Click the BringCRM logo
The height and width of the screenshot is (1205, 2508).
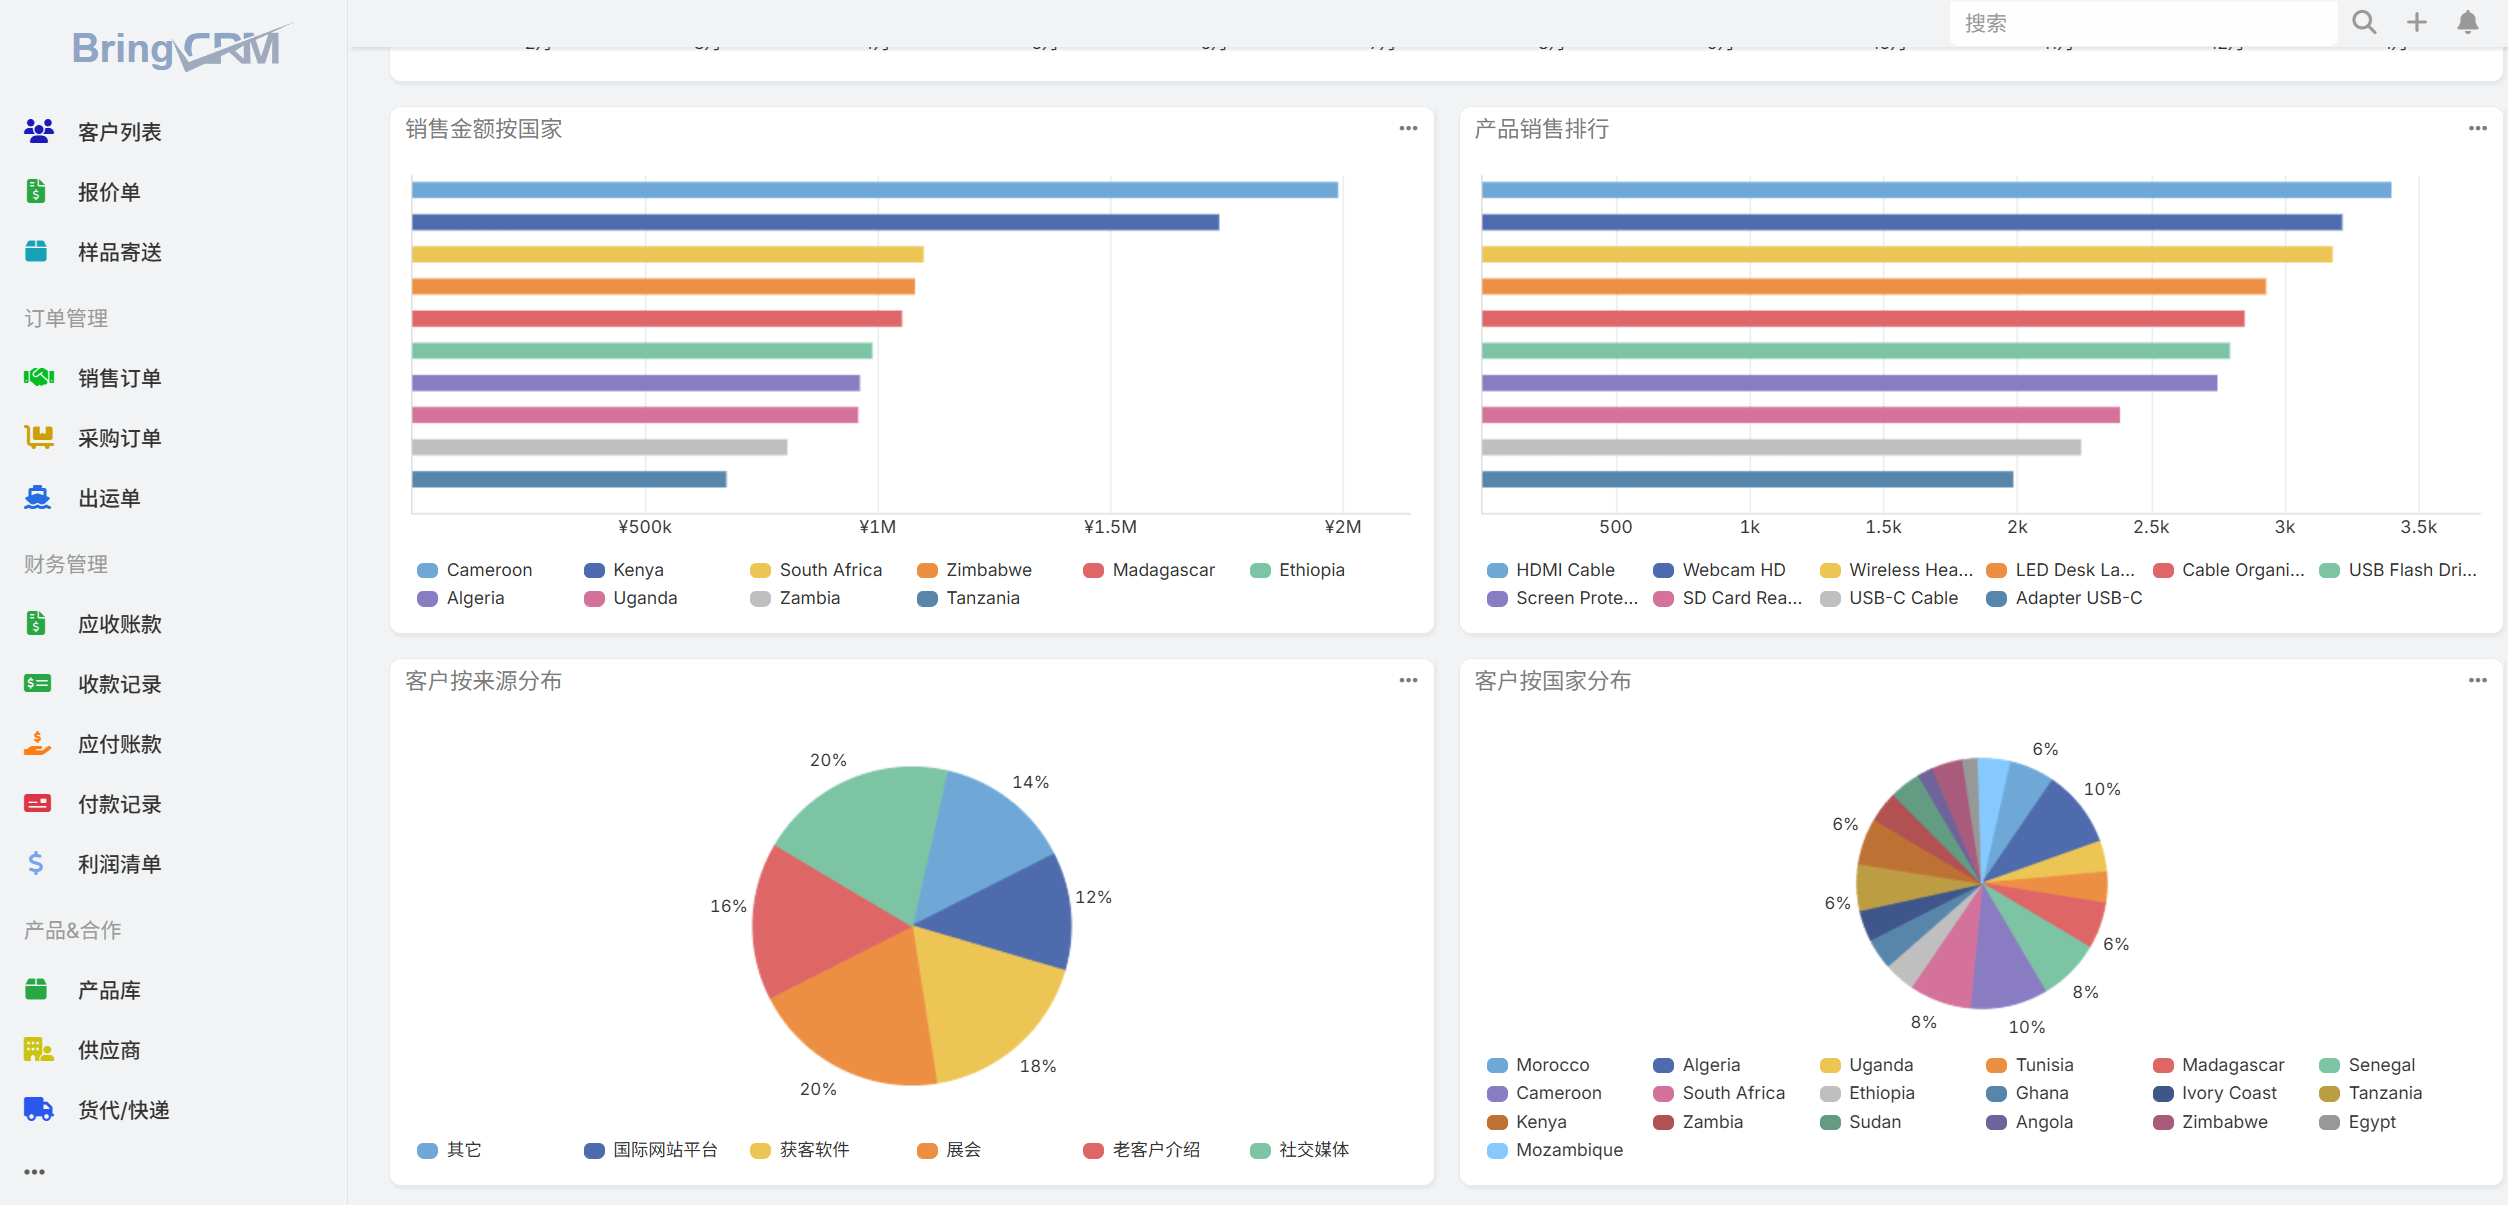tap(178, 47)
